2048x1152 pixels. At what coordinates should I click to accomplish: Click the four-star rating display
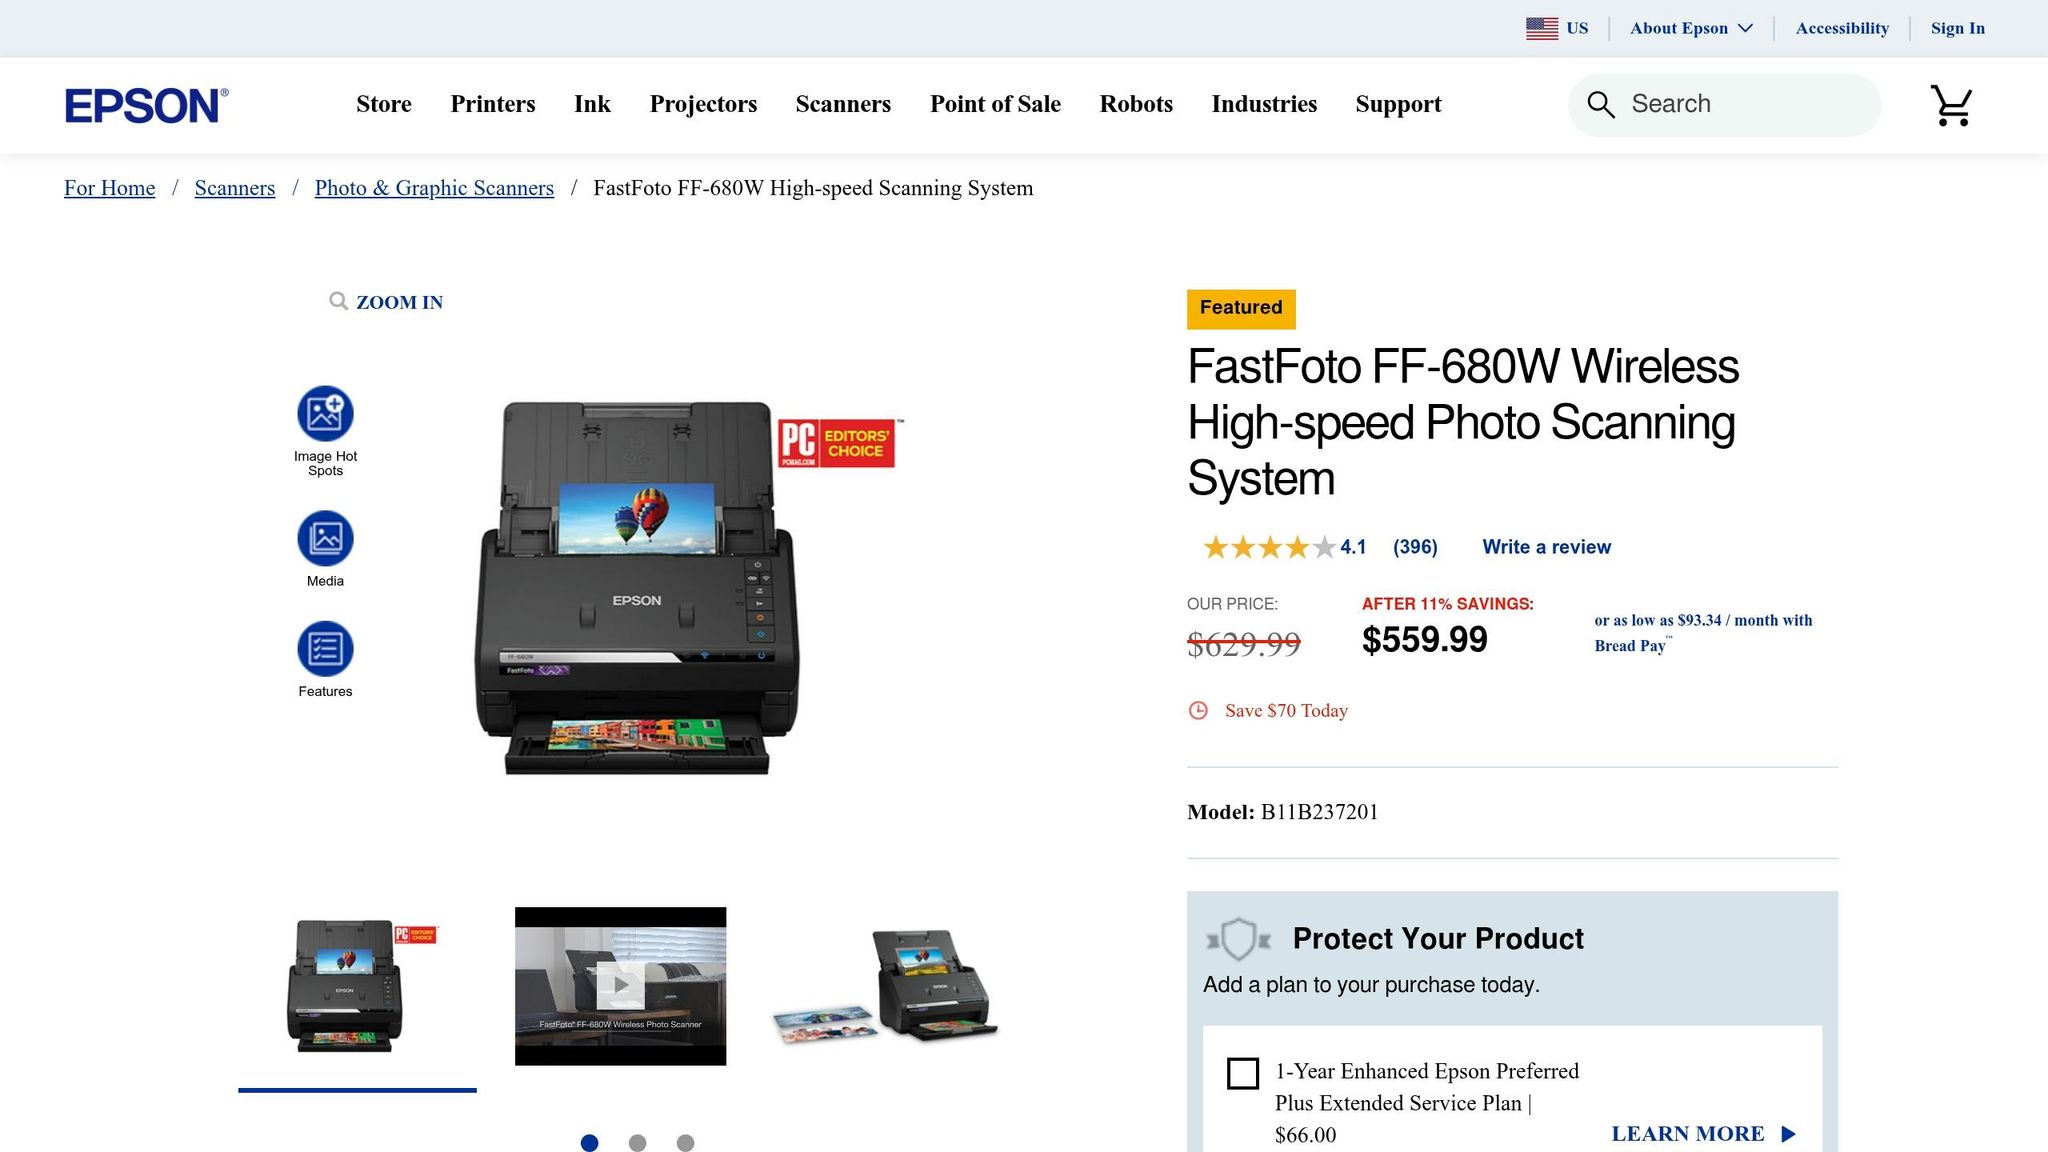pyautogui.click(x=1268, y=547)
